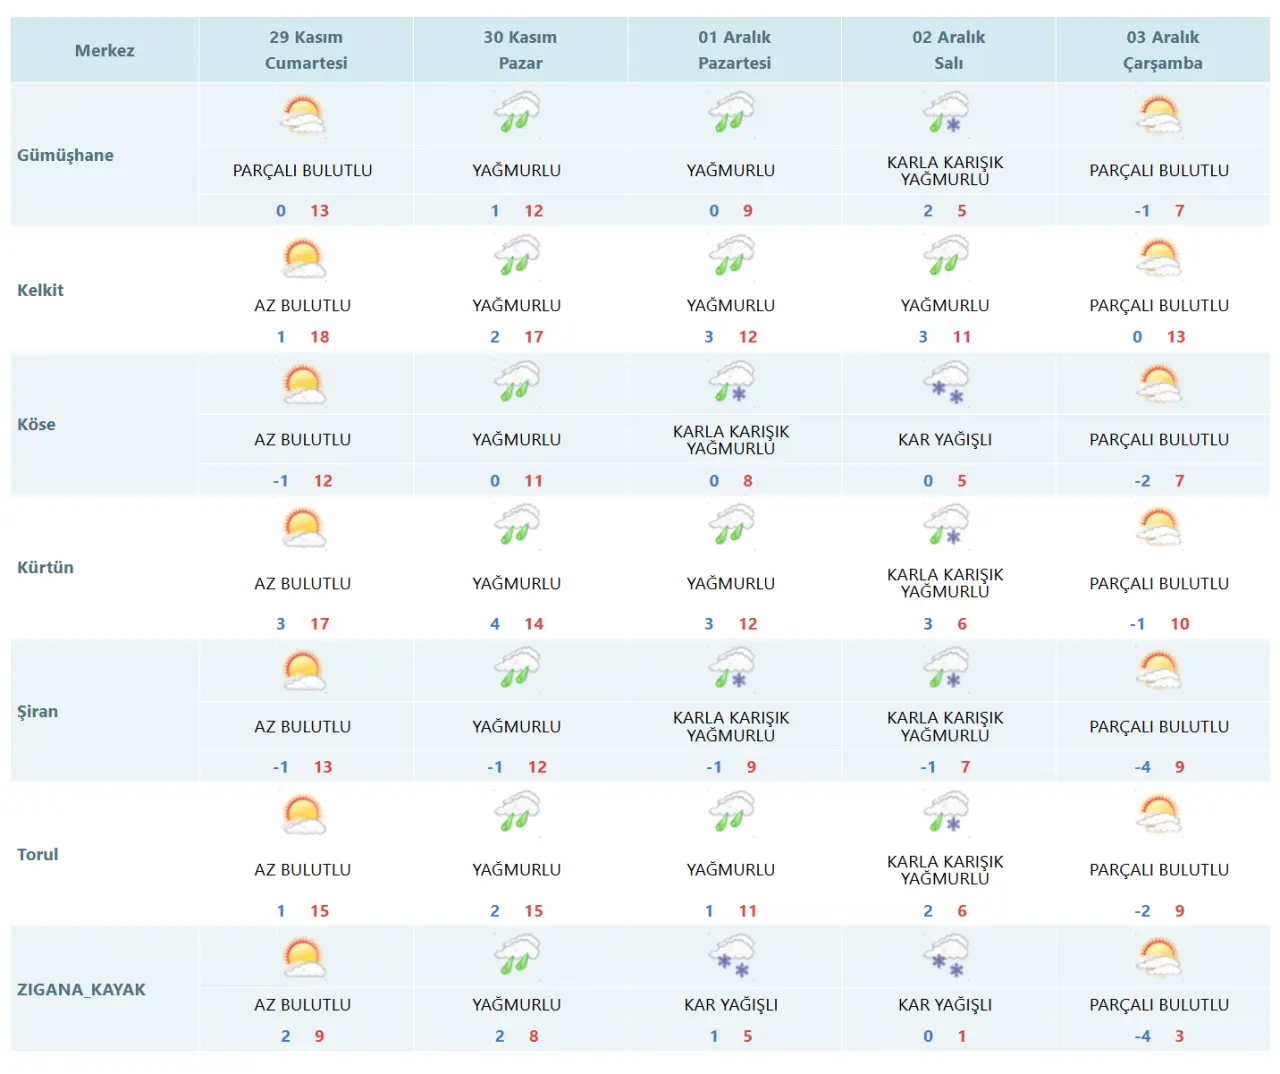Click Köse's KAR YAĞIŞLI text for Salı
Viewport: 1280px width, 1074px height.
[x=945, y=439]
